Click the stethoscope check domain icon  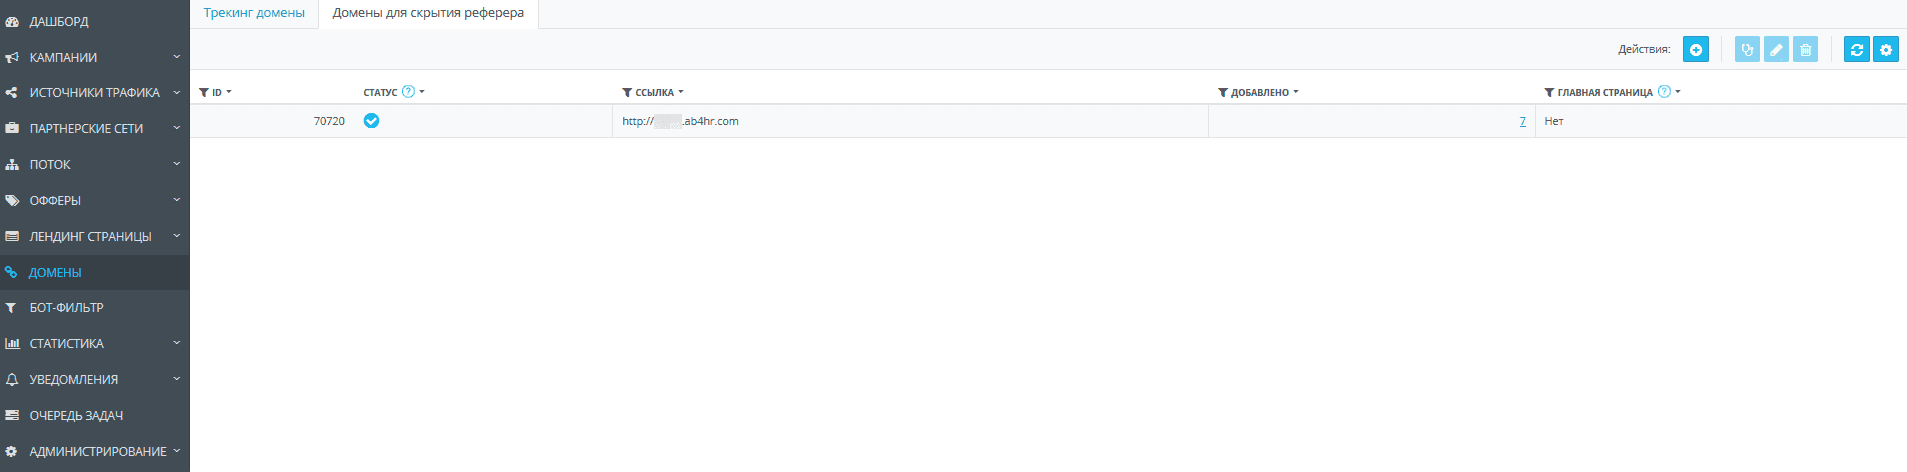[x=1747, y=49]
